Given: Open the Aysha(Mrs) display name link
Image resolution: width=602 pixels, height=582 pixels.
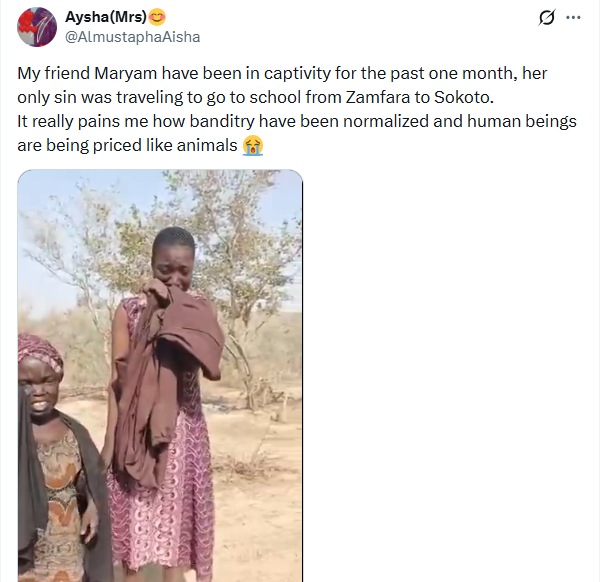Looking at the screenshot, I should pos(105,16).
